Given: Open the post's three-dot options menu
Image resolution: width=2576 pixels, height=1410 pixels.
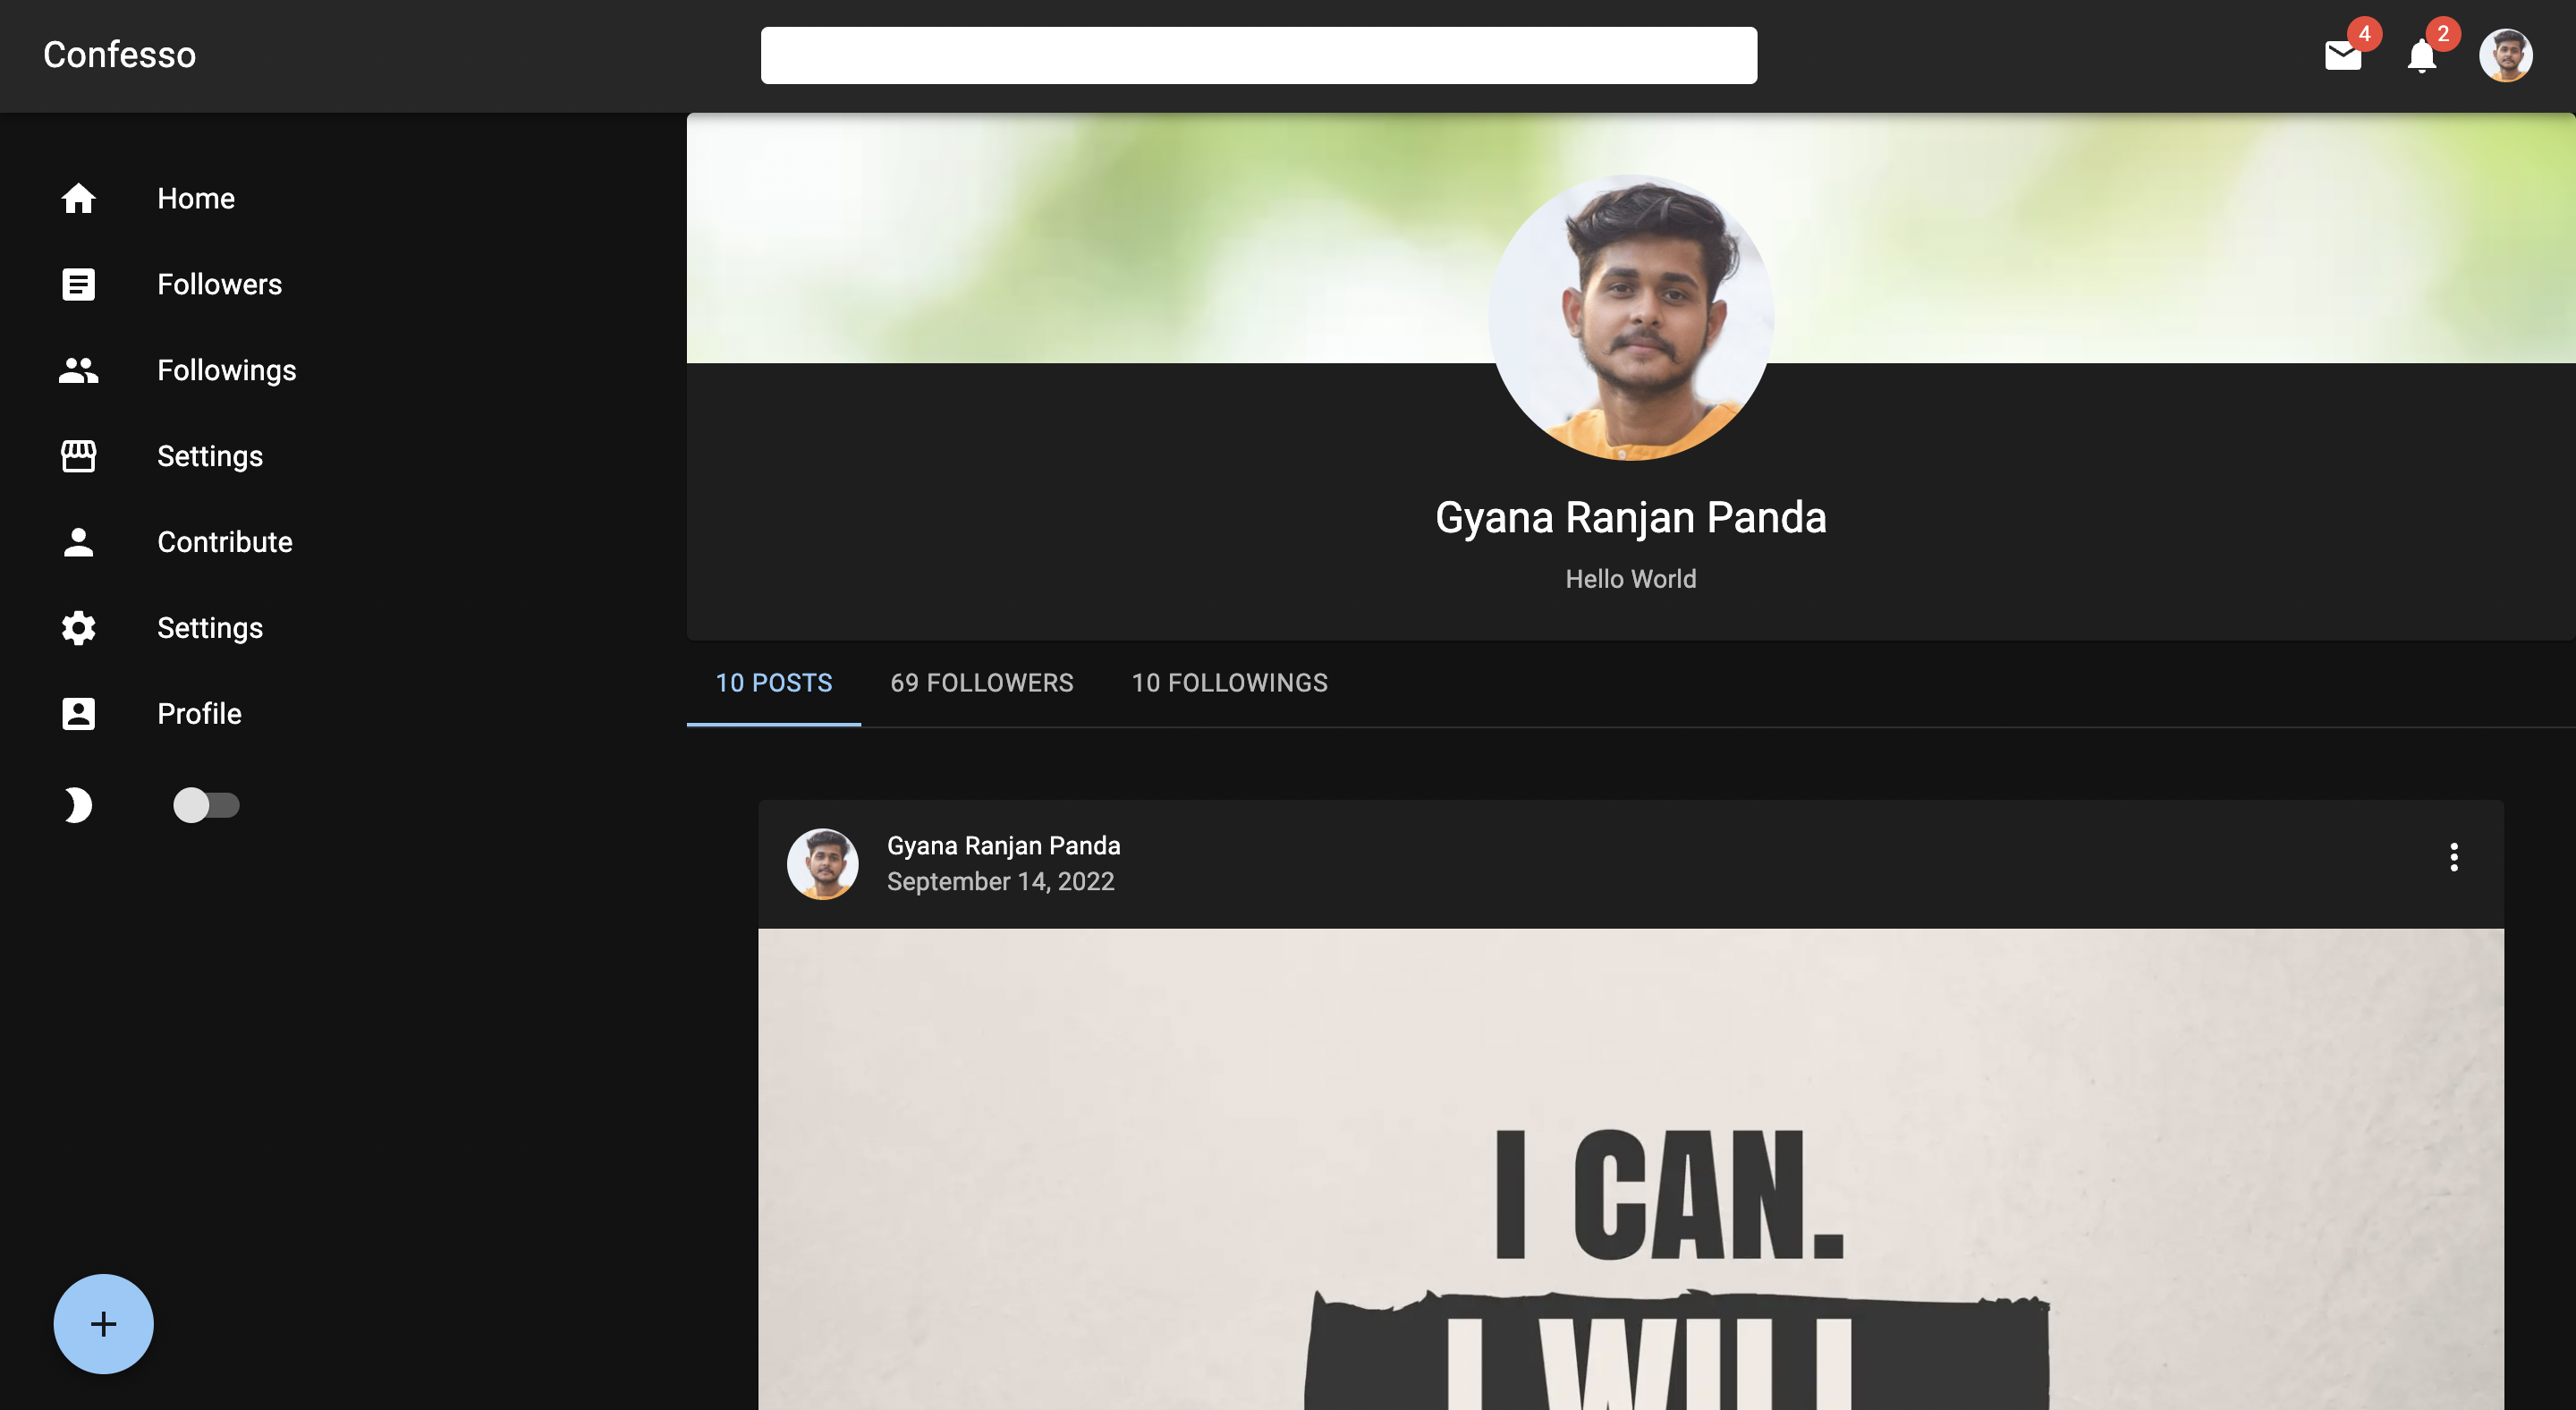Looking at the screenshot, I should pyautogui.click(x=2453, y=857).
